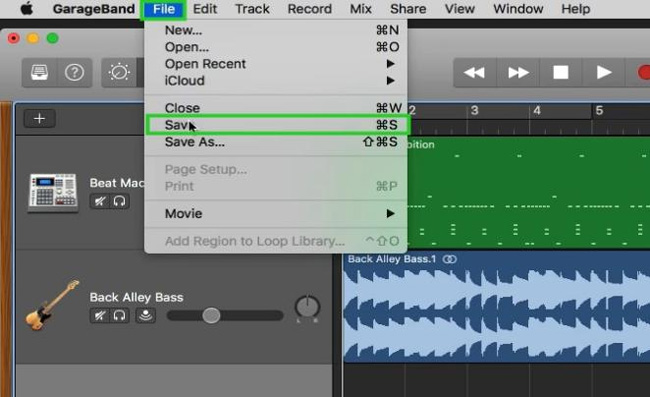This screenshot has height=397, width=650.
Task: Choose Close from File menu
Action: [x=276, y=108]
